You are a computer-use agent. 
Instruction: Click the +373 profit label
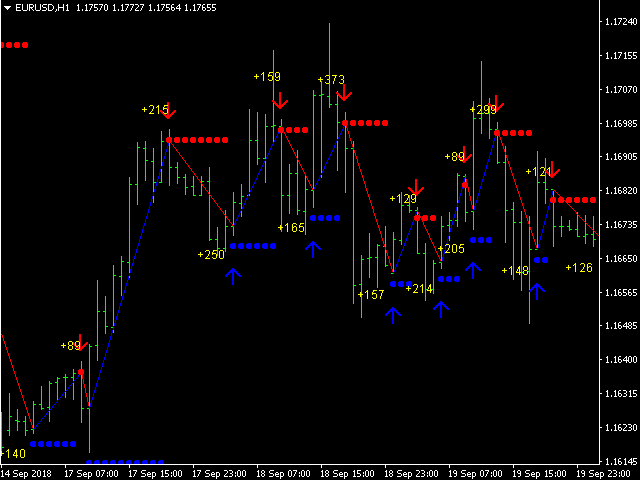[331, 79]
